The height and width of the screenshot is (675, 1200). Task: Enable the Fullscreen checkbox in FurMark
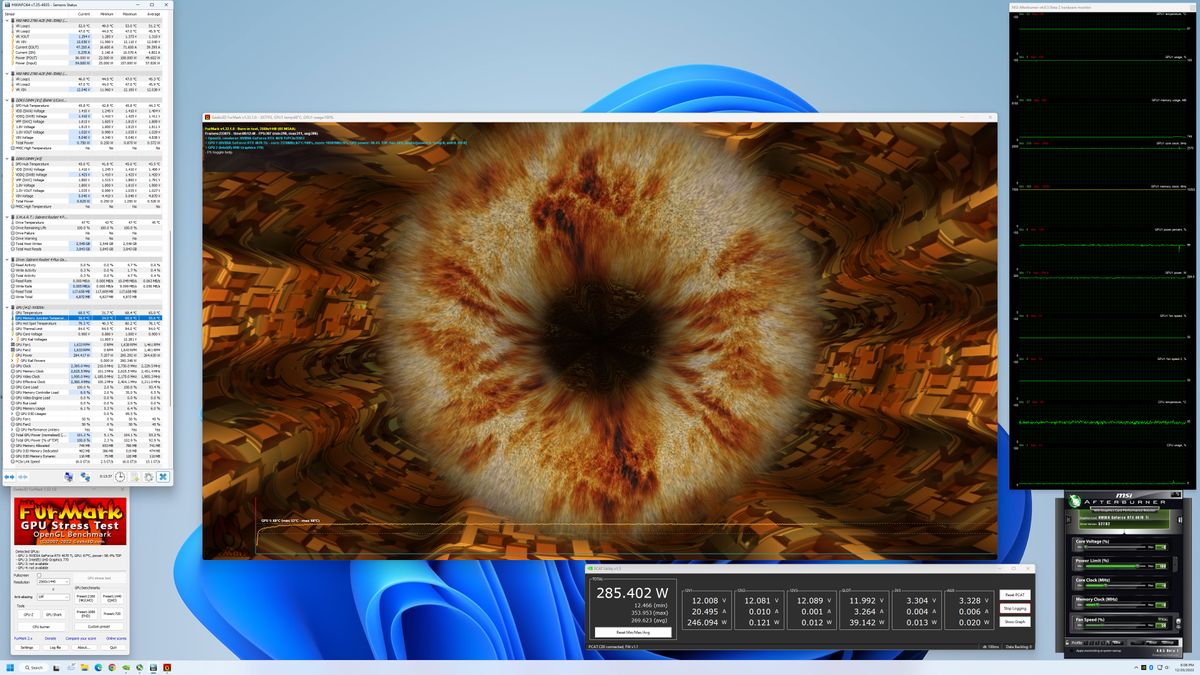pyautogui.click(x=38, y=575)
